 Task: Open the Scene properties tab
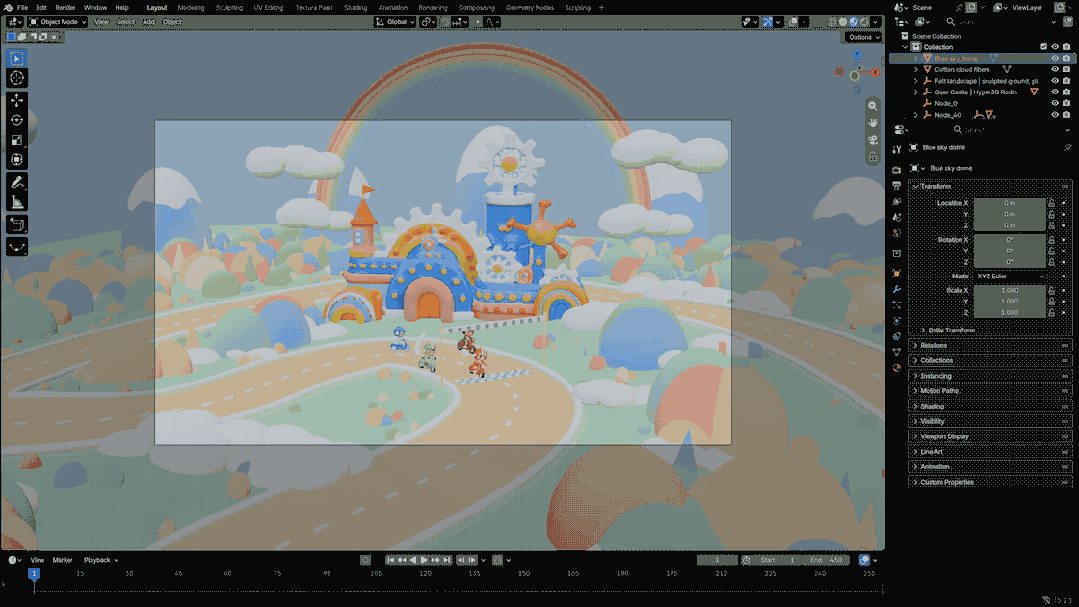pyautogui.click(x=897, y=217)
